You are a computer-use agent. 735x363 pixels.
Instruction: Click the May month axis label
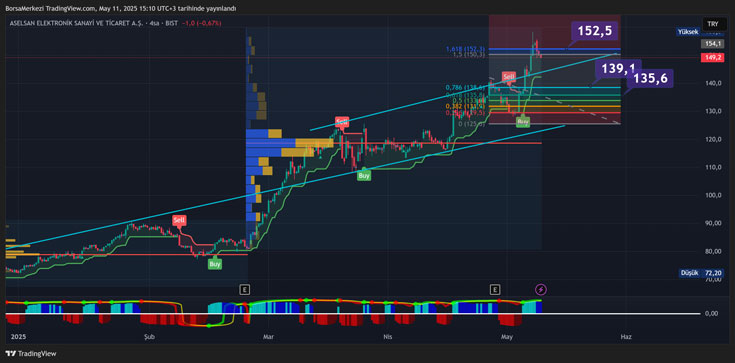point(506,337)
